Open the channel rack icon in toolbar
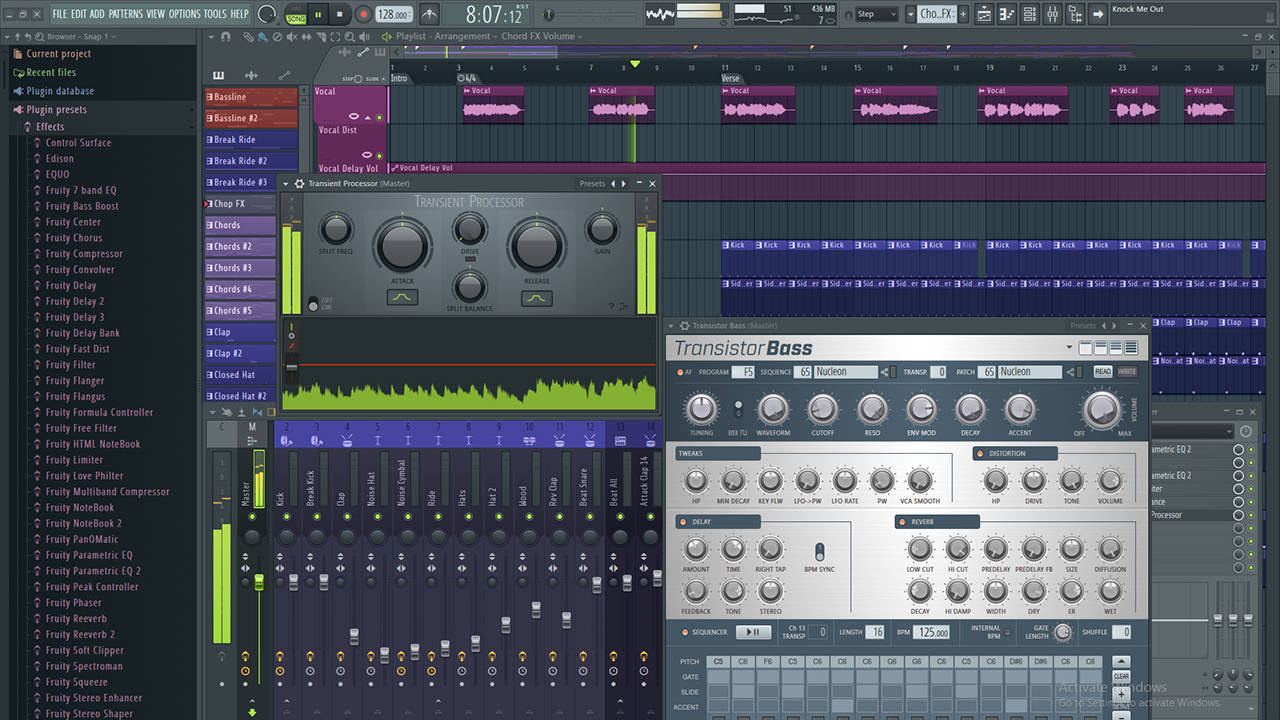The height and width of the screenshot is (720, 1280). point(1029,14)
